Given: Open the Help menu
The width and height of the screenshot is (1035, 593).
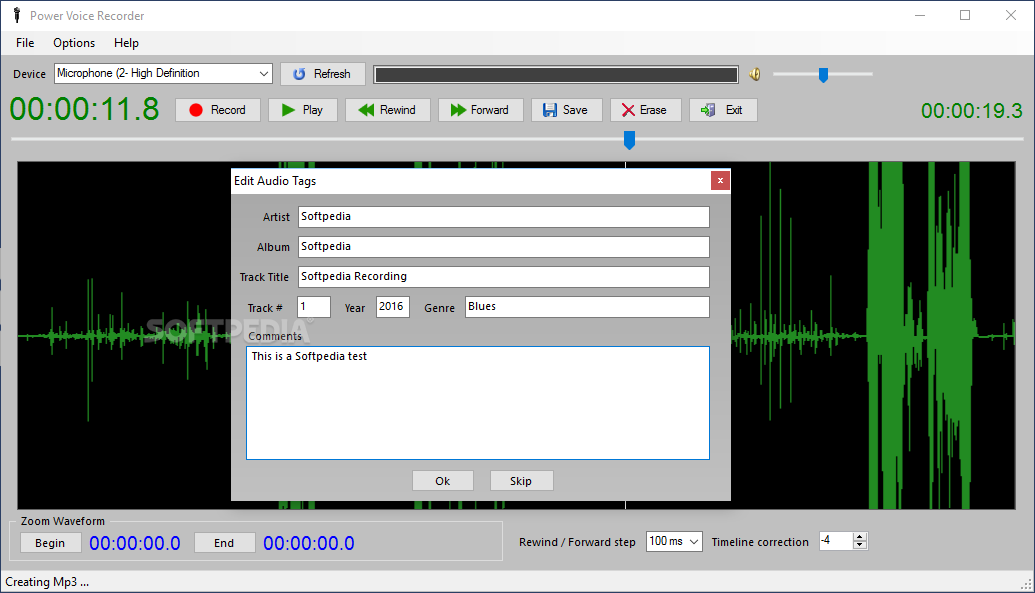Looking at the screenshot, I should 126,43.
